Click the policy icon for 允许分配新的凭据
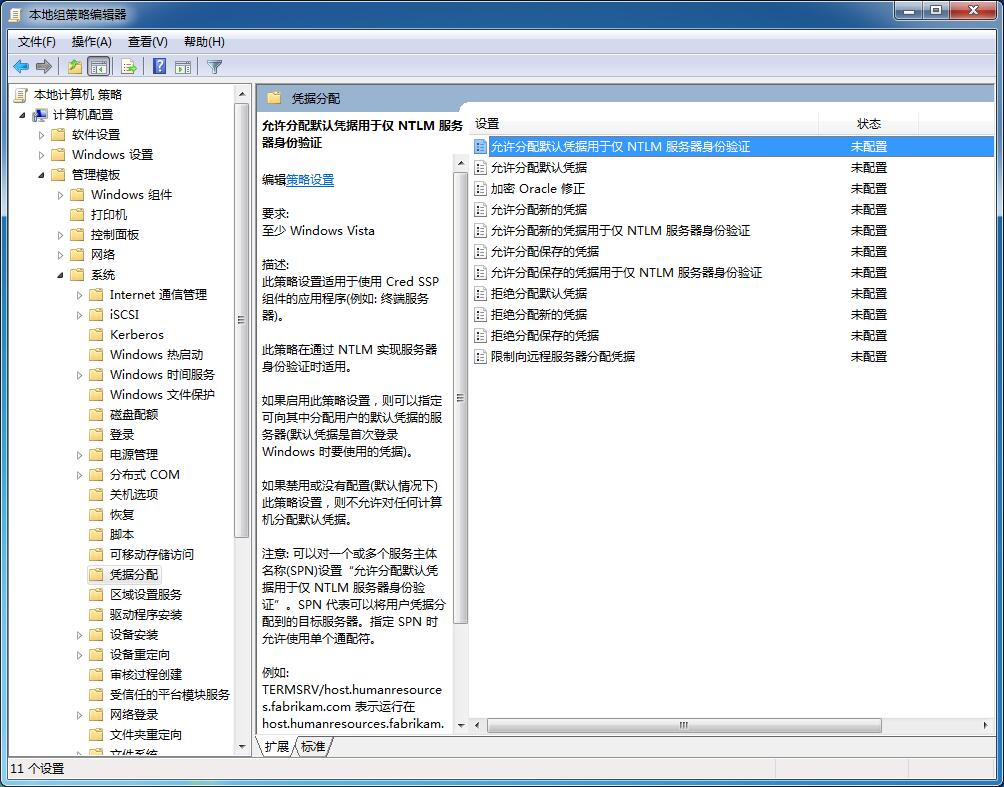This screenshot has height=787, width=1004. coord(480,210)
